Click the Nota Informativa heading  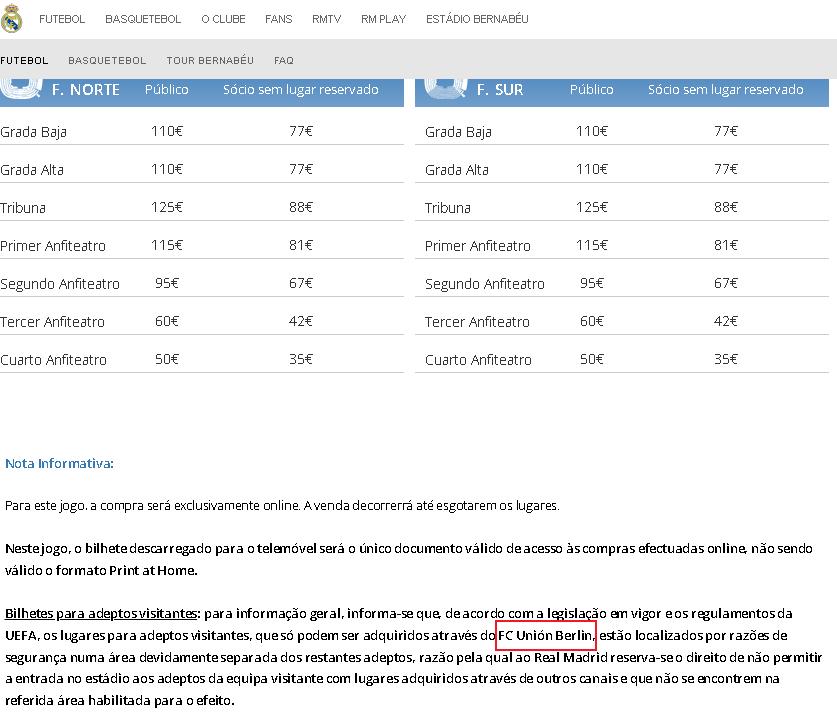pyautogui.click(x=59, y=463)
